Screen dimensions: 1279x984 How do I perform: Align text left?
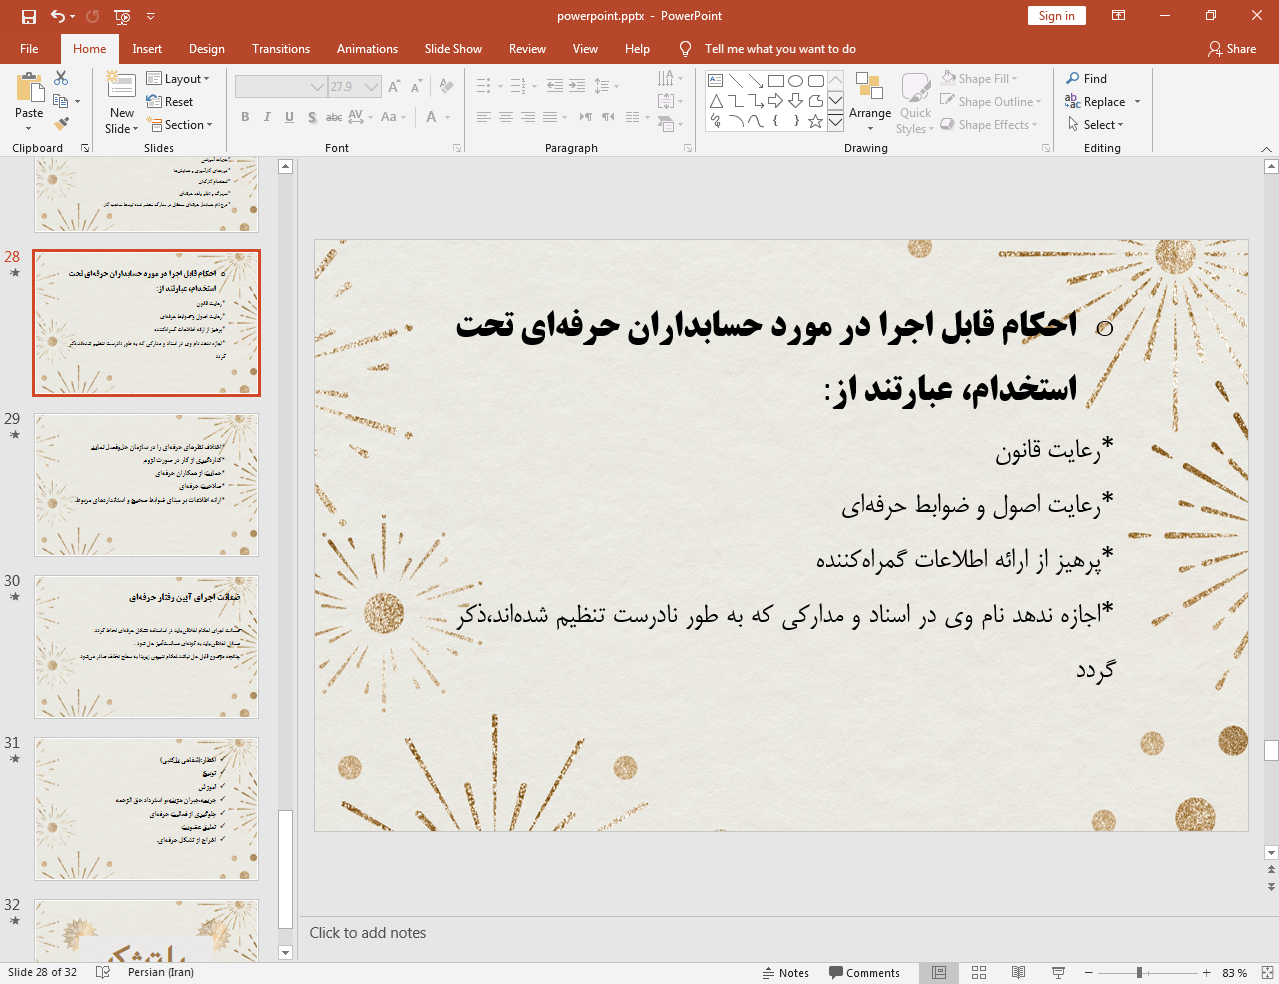[x=484, y=117]
